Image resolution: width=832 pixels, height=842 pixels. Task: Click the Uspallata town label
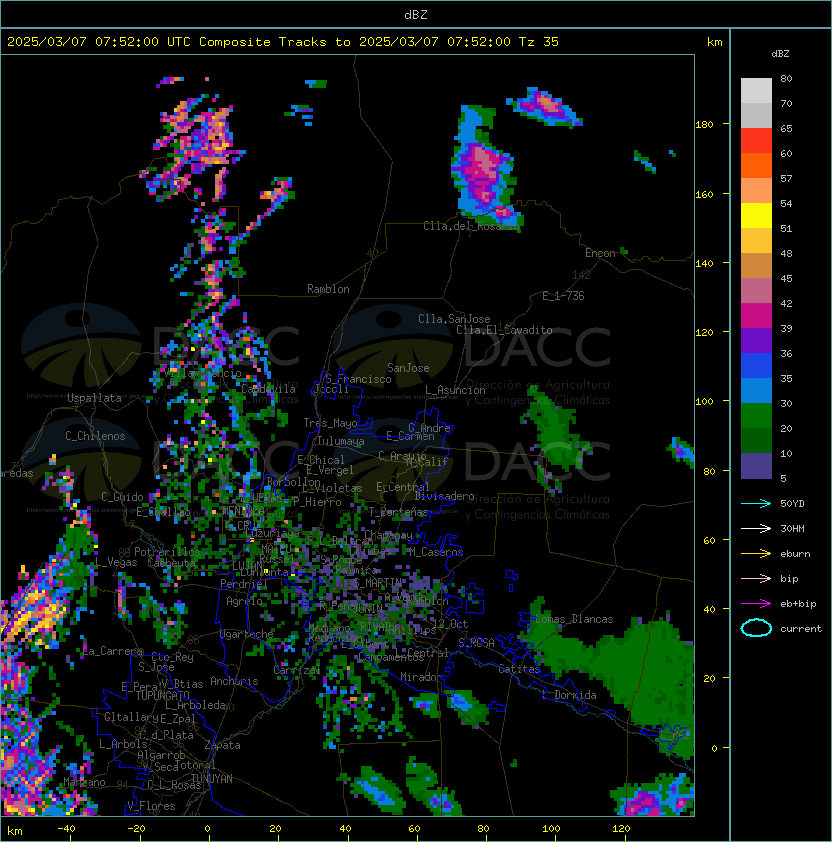(94, 398)
